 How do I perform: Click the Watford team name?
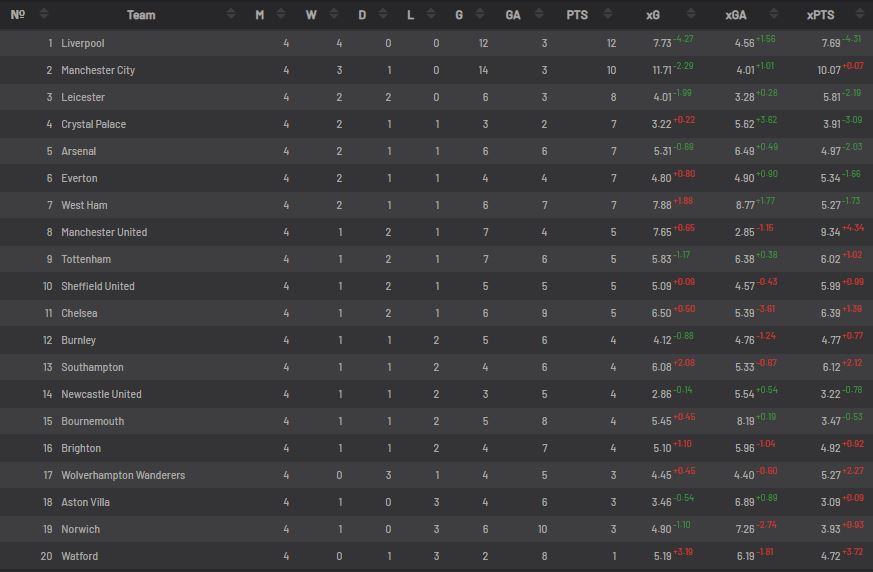[x=80, y=556]
